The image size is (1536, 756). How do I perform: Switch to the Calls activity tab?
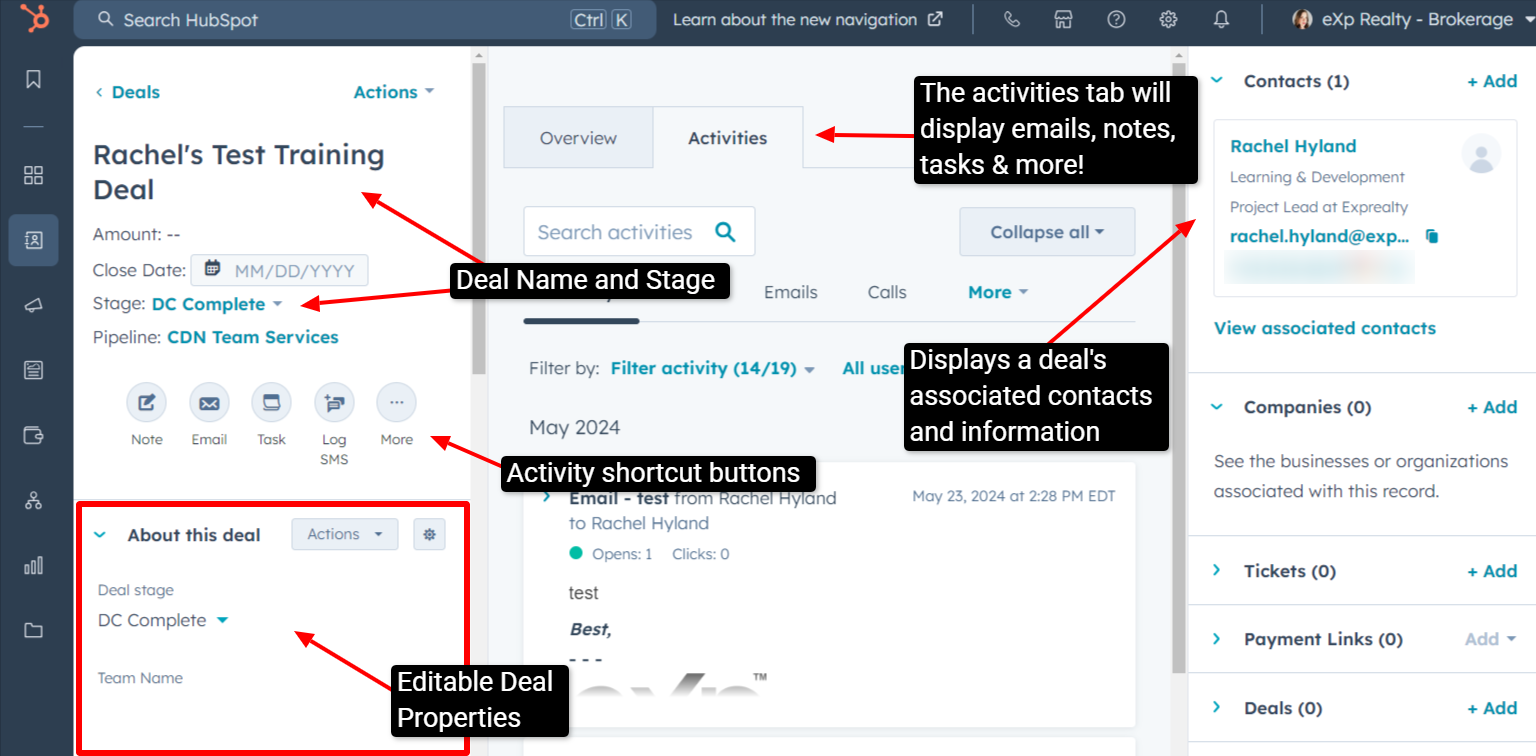[x=887, y=292]
